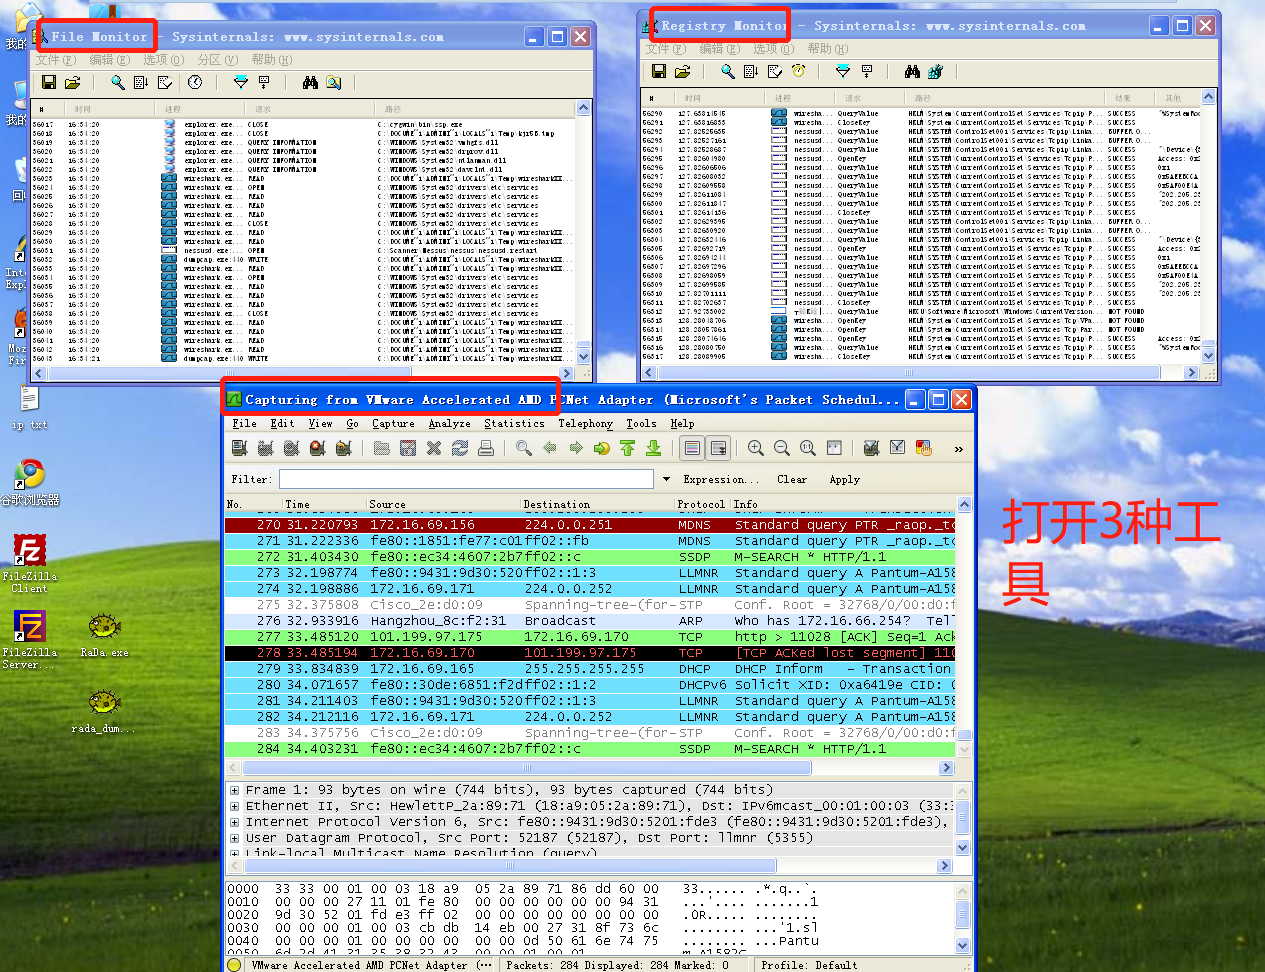The width and height of the screenshot is (1265, 972).
Task: Click alarm clock icon in Registry Monitor
Action: click(x=798, y=71)
